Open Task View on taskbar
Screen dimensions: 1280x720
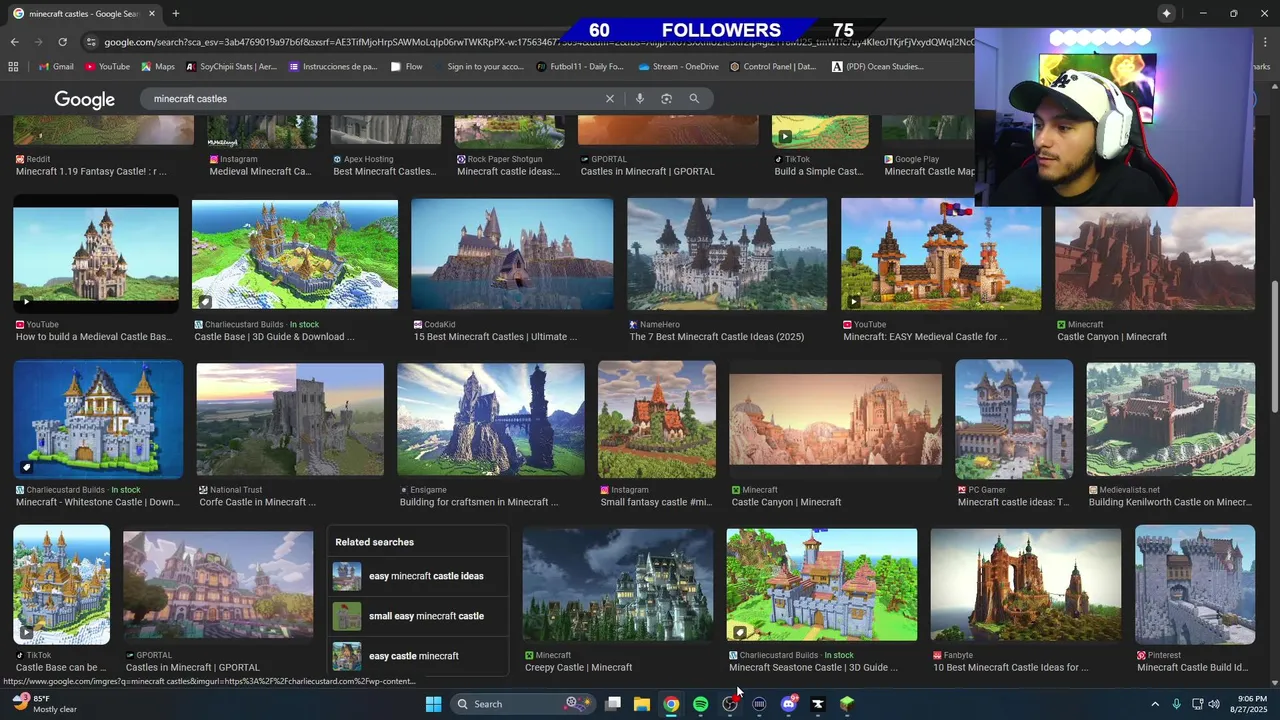pyautogui.click(x=613, y=704)
